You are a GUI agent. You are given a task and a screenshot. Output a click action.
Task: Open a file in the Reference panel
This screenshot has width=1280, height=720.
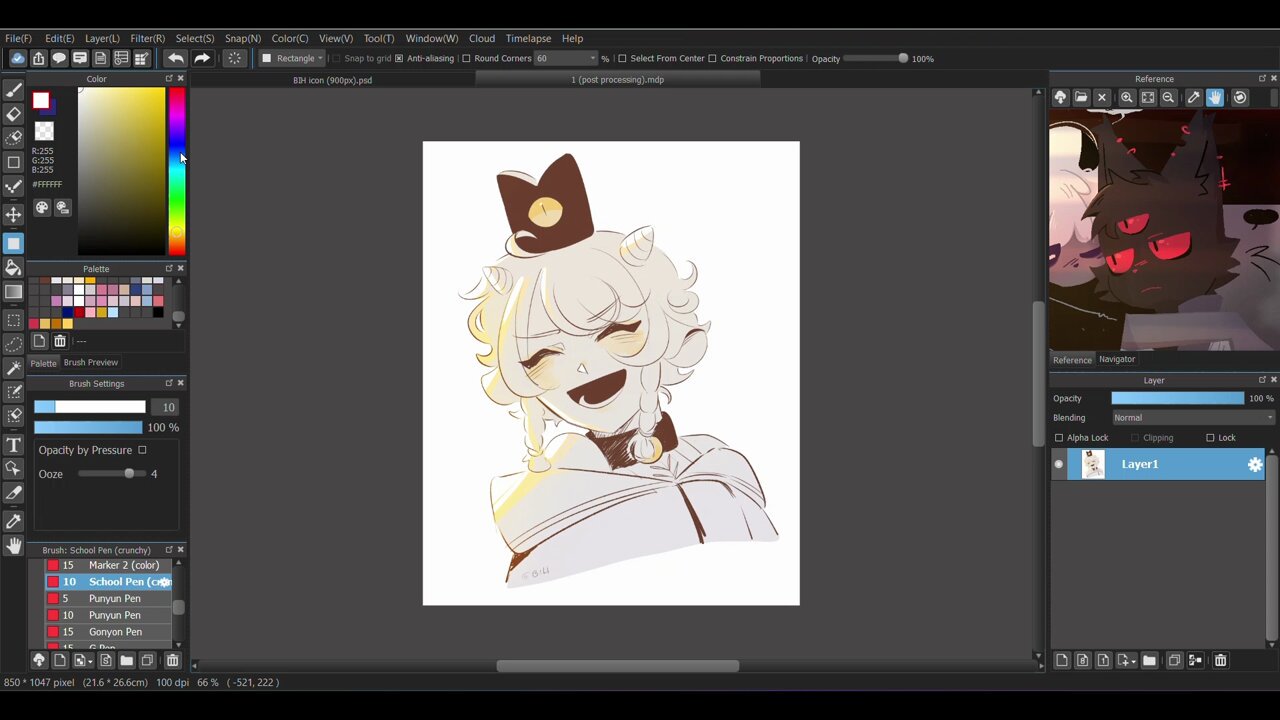click(x=1081, y=97)
